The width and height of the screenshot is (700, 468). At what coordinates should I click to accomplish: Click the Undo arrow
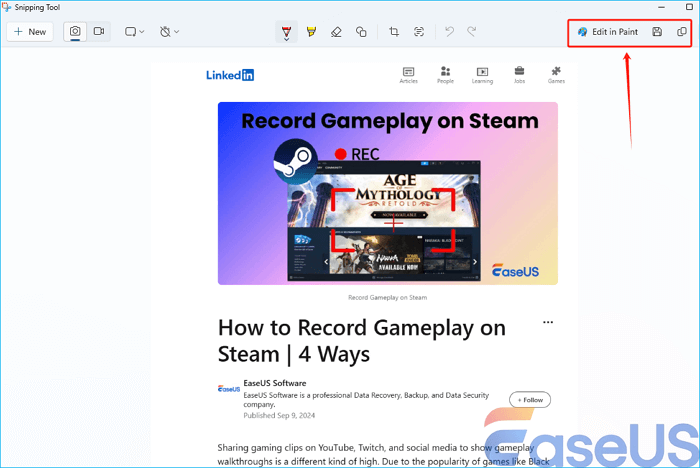point(450,32)
